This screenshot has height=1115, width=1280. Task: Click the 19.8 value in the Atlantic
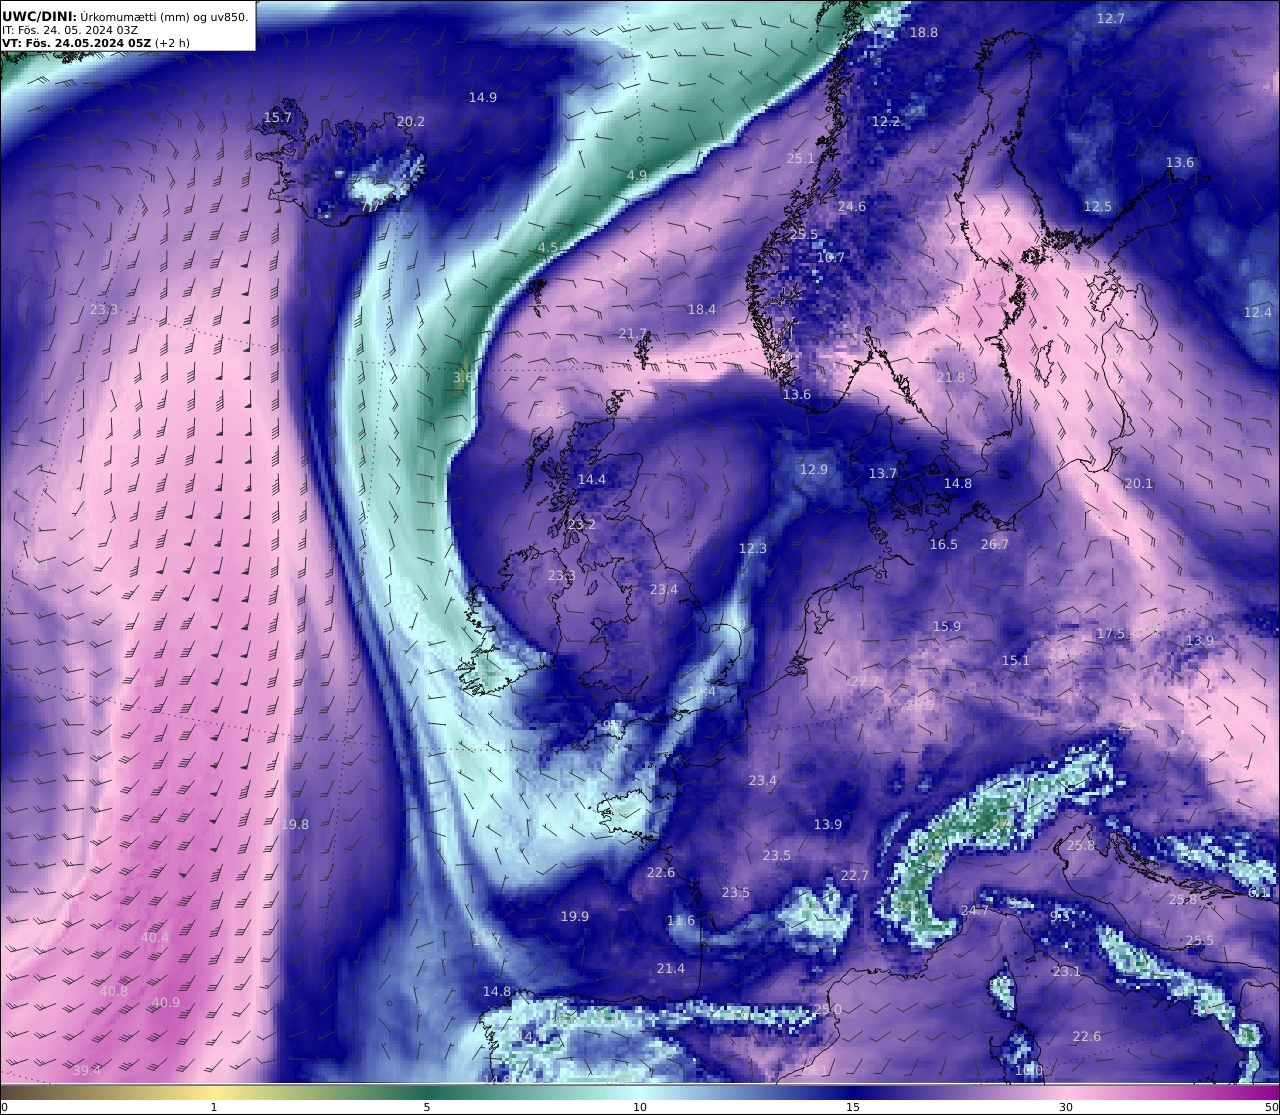pos(295,824)
